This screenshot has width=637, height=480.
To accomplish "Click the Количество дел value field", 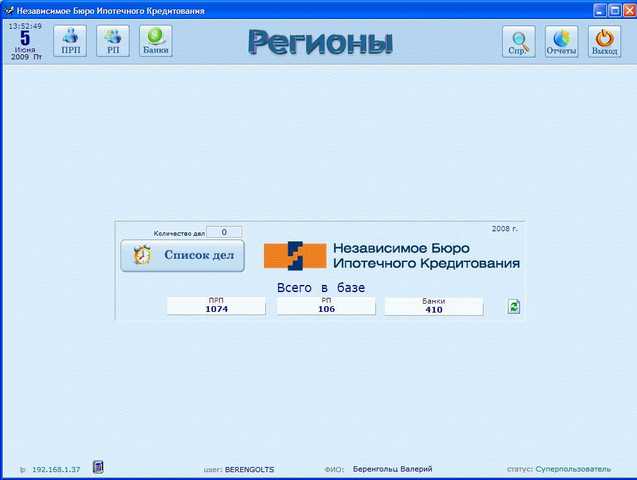I will click(x=224, y=232).
